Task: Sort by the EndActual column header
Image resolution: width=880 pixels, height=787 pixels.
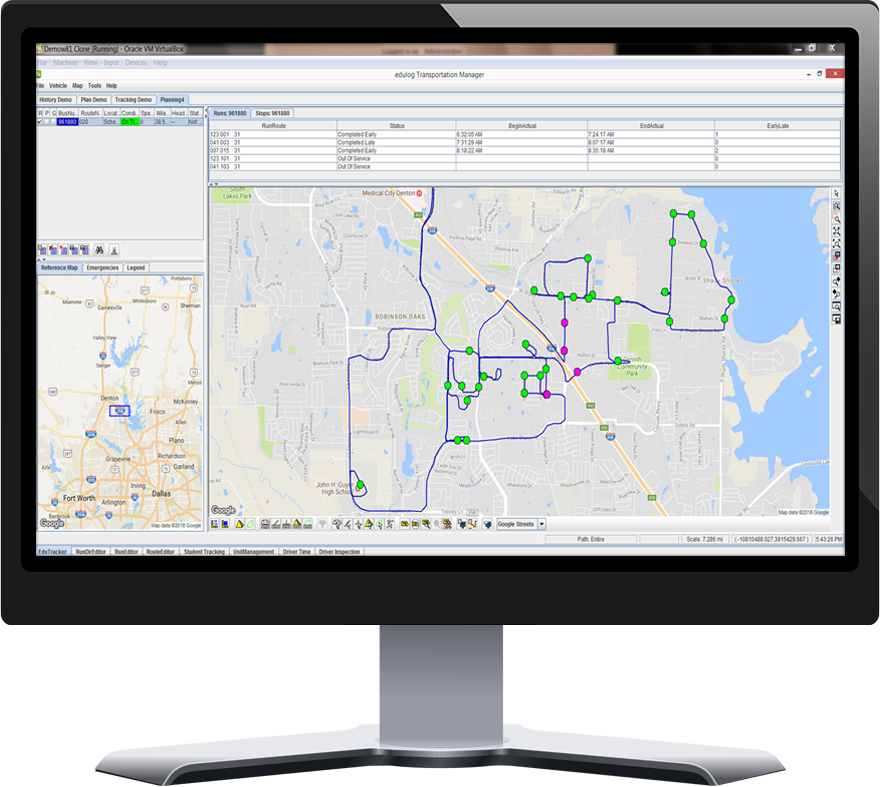Action: pos(651,126)
